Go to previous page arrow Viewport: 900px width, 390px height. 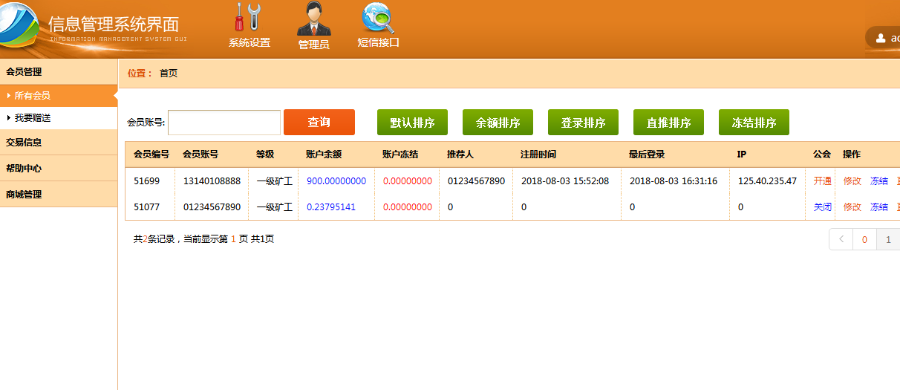pos(841,239)
